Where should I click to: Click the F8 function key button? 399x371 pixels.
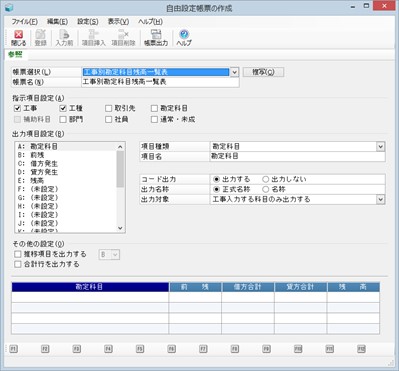(235, 349)
